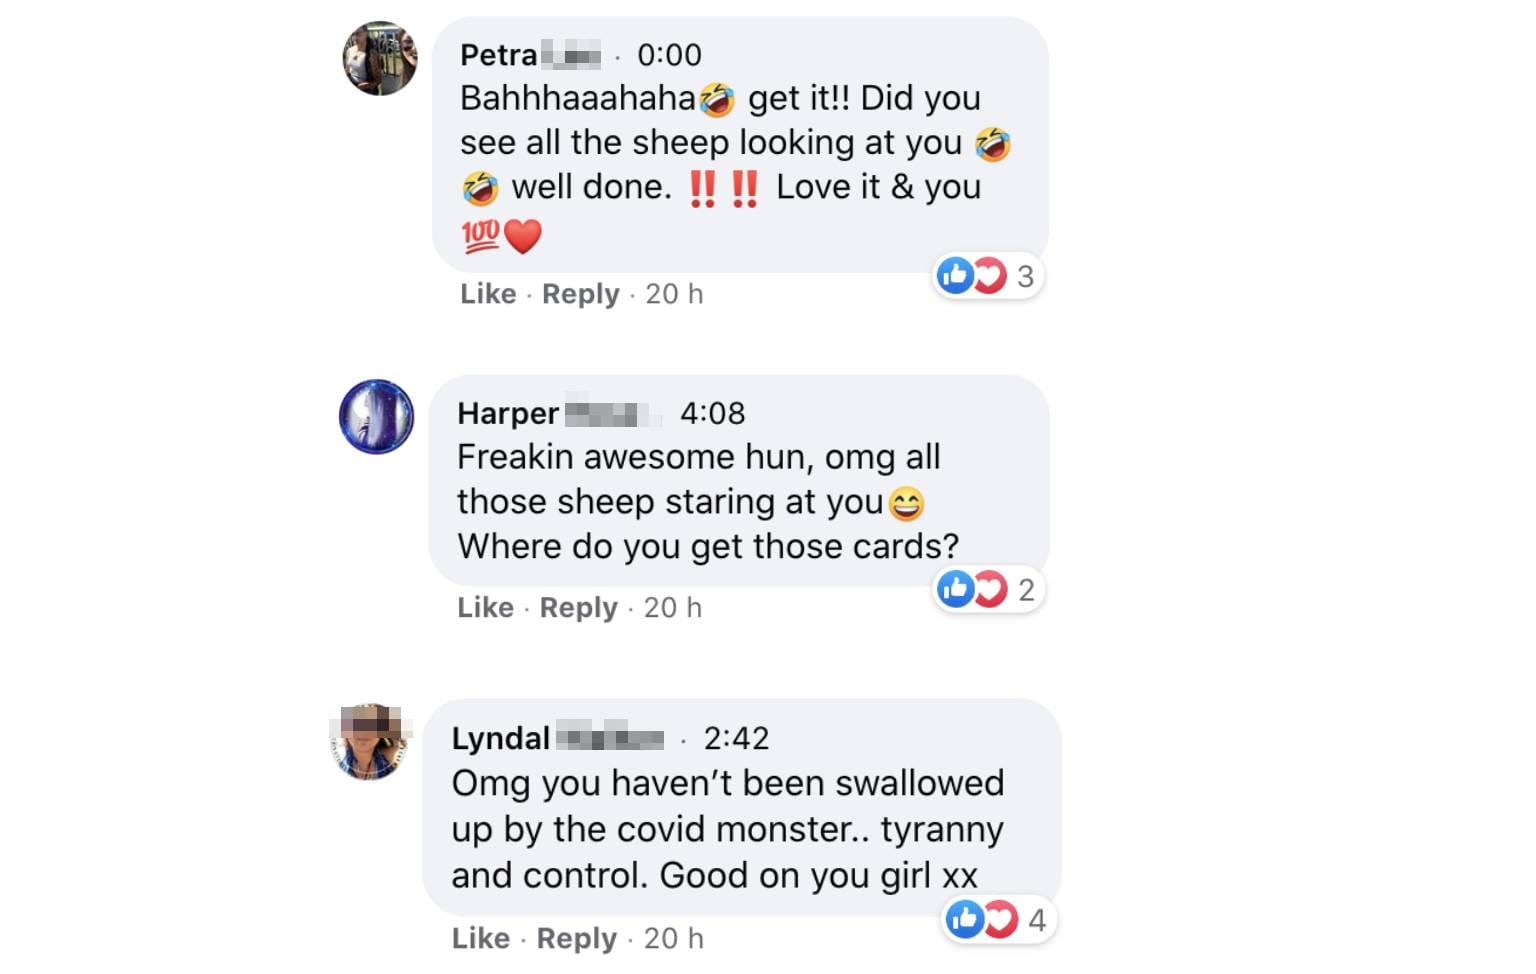Jump to 4:08 video timestamp
Viewport: 1536px width, 974px height.
coord(712,413)
